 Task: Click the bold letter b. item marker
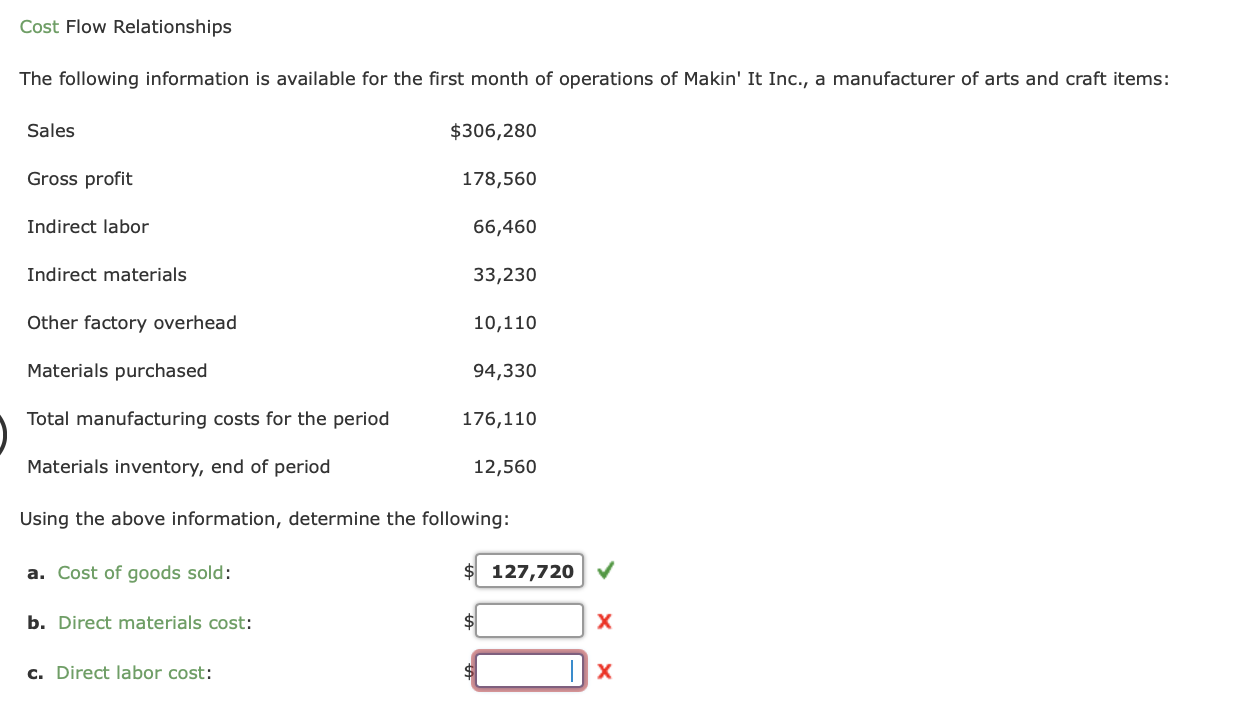[x=35, y=622]
